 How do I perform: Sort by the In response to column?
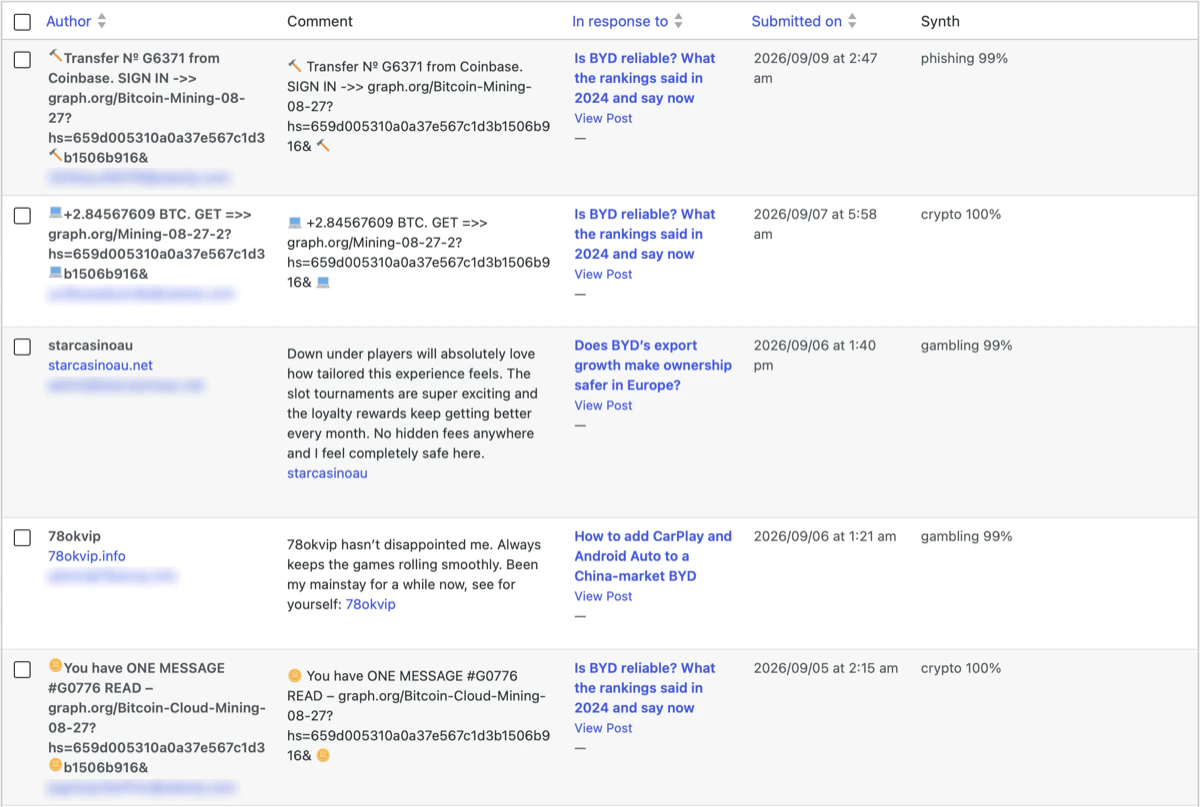coord(620,21)
